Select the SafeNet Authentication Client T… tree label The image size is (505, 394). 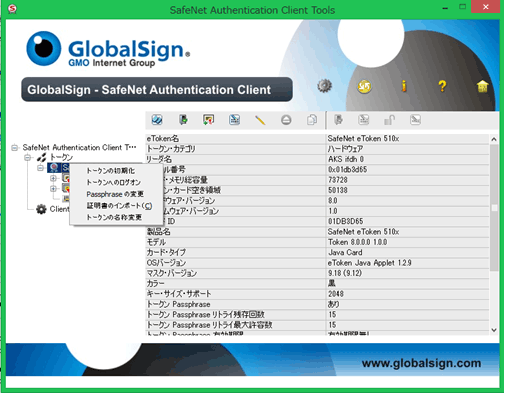click(79, 147)
